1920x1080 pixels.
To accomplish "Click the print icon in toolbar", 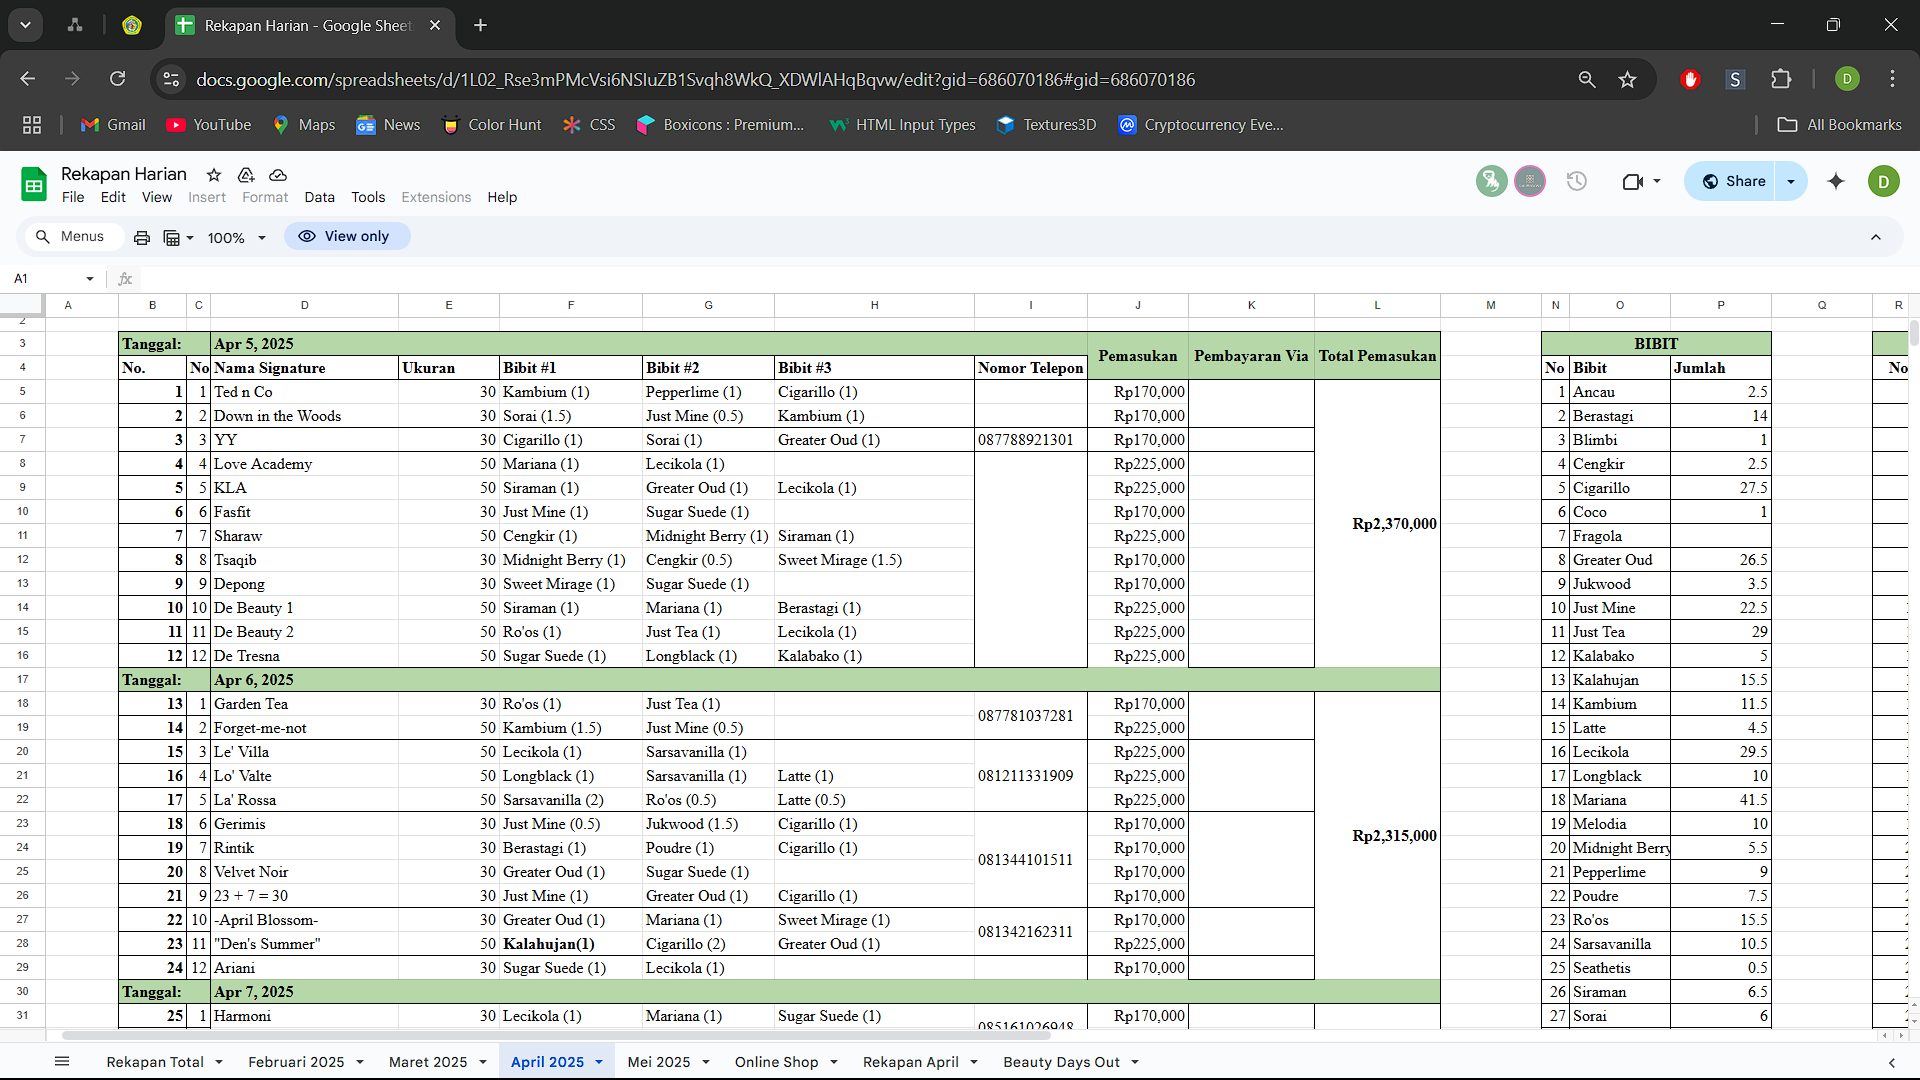I will (142, 238).
